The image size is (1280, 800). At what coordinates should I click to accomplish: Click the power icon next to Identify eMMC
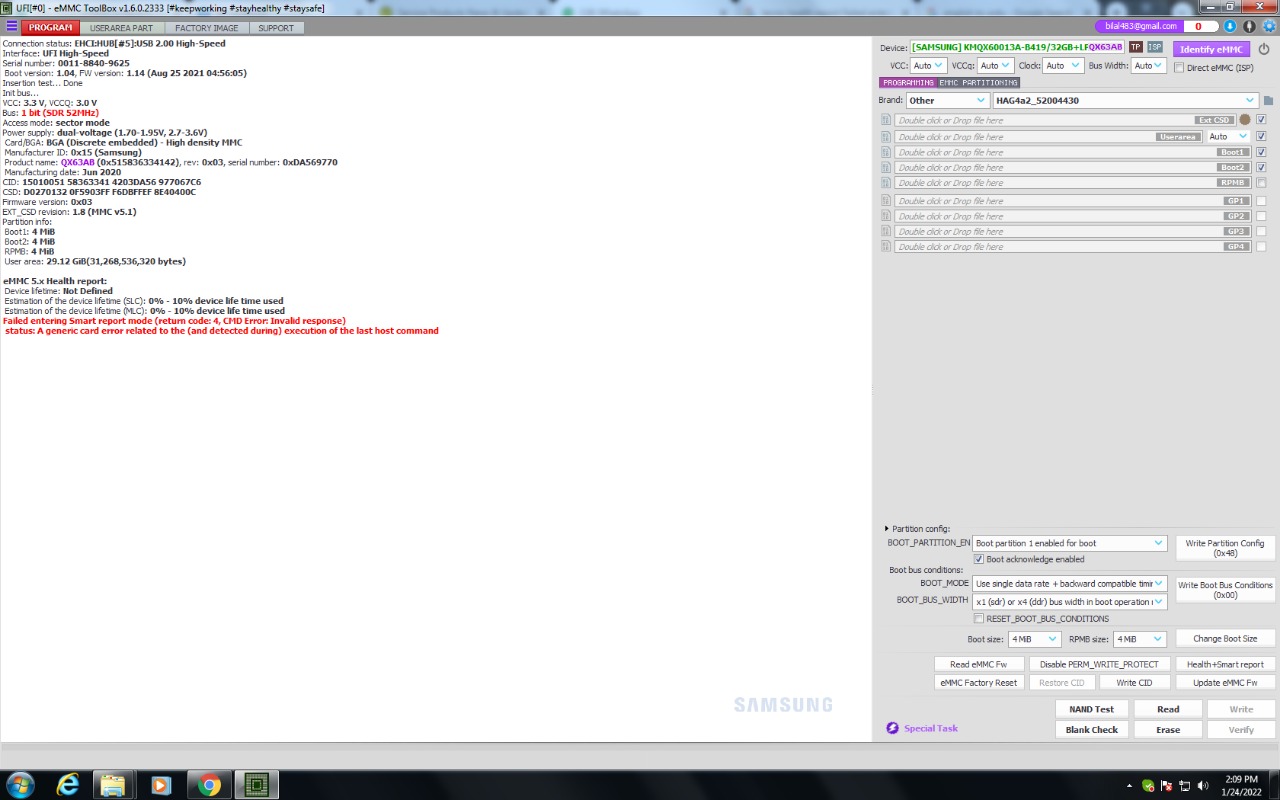tap(1264, 49)
